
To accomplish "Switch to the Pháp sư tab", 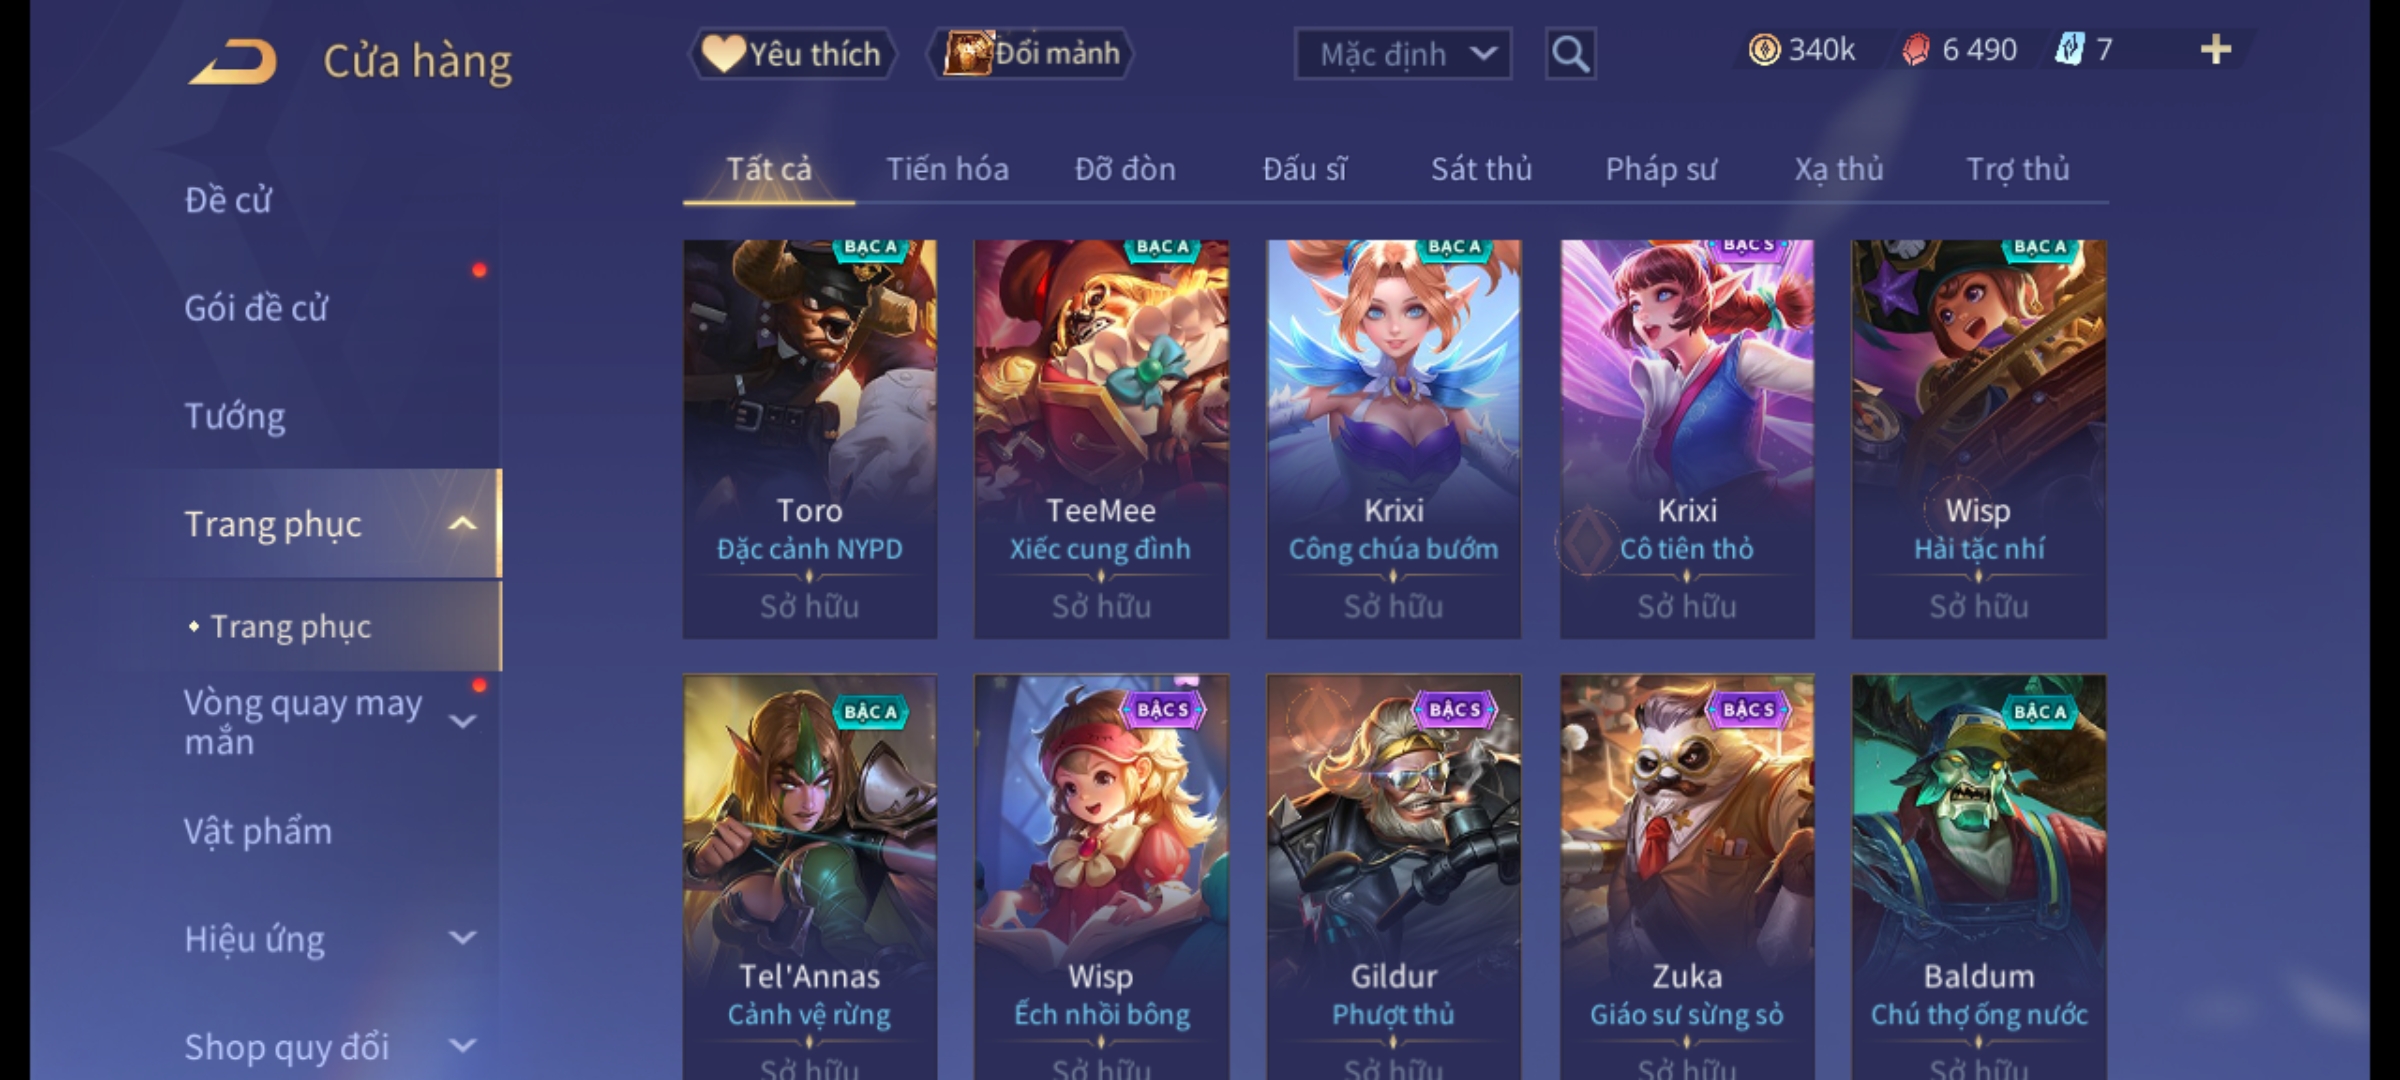I will click(x=1660, y=169).
